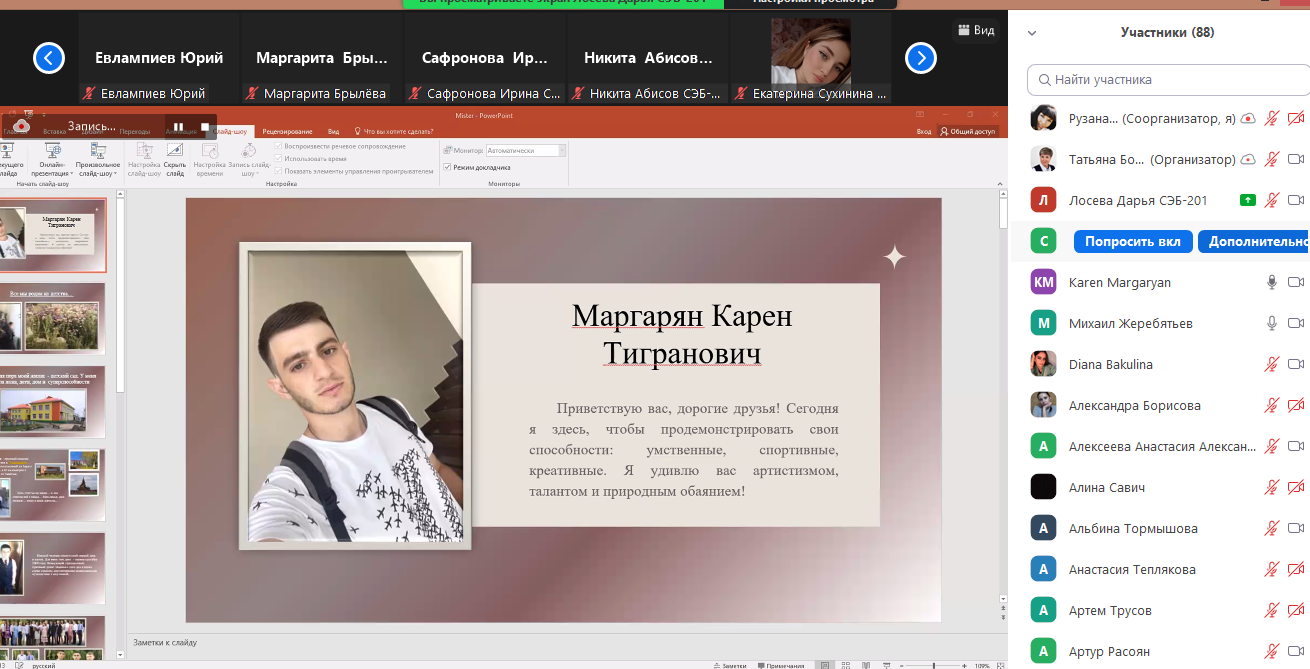This screenshot has height=669, width=1310.
Task: Select the first slide thumbnail Маргарян Карен
Action: 51,236
